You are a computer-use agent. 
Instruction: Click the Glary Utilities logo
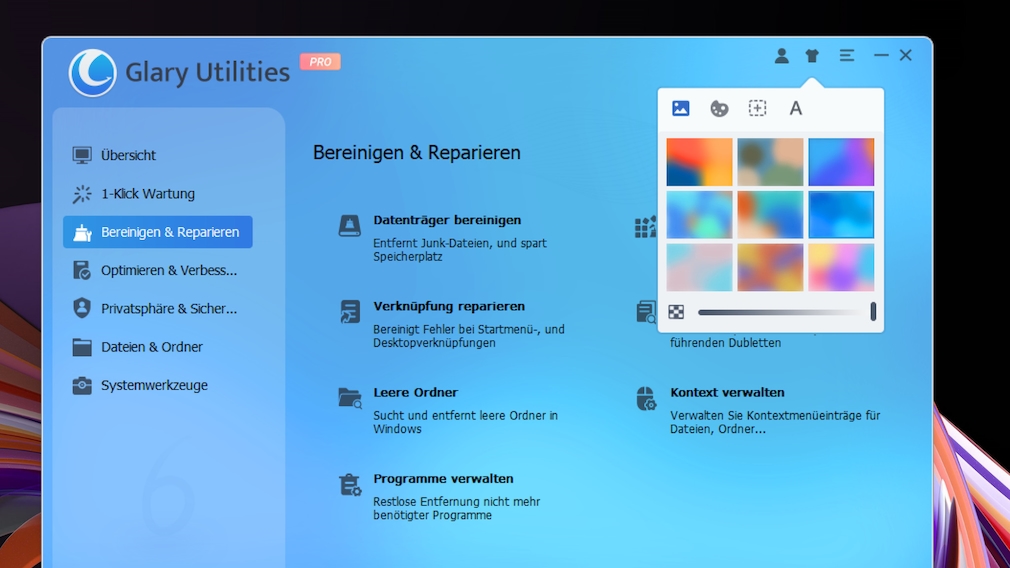92,73
